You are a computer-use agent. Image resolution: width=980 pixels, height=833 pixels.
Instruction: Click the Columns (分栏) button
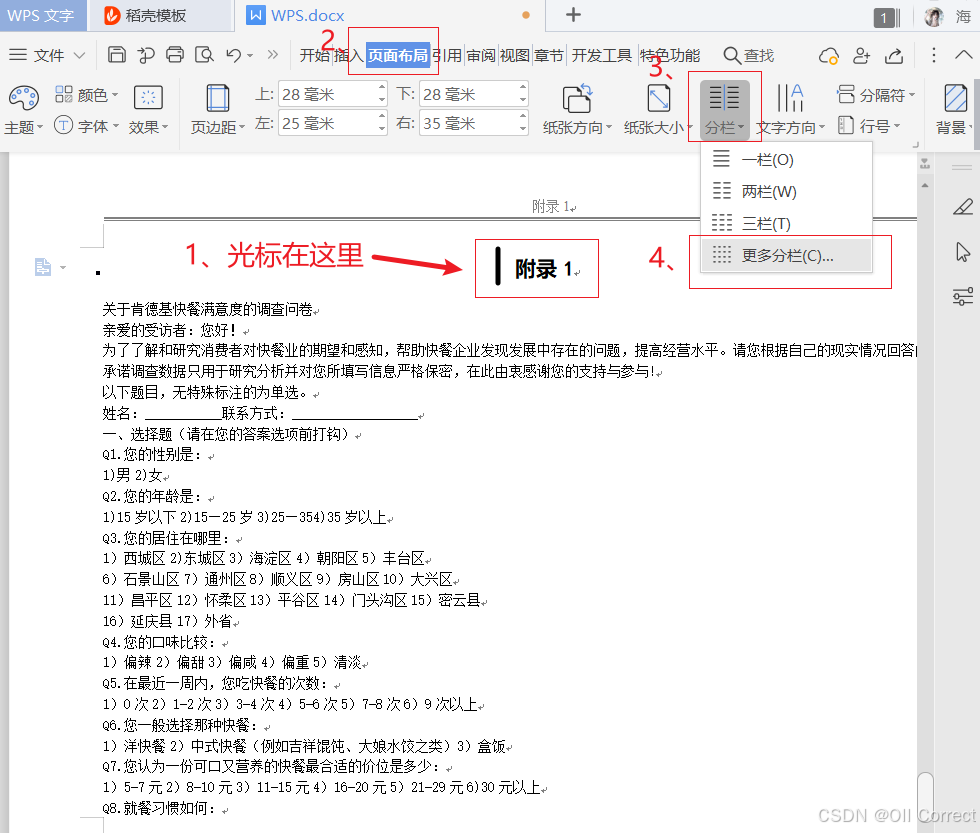point(724,109)
